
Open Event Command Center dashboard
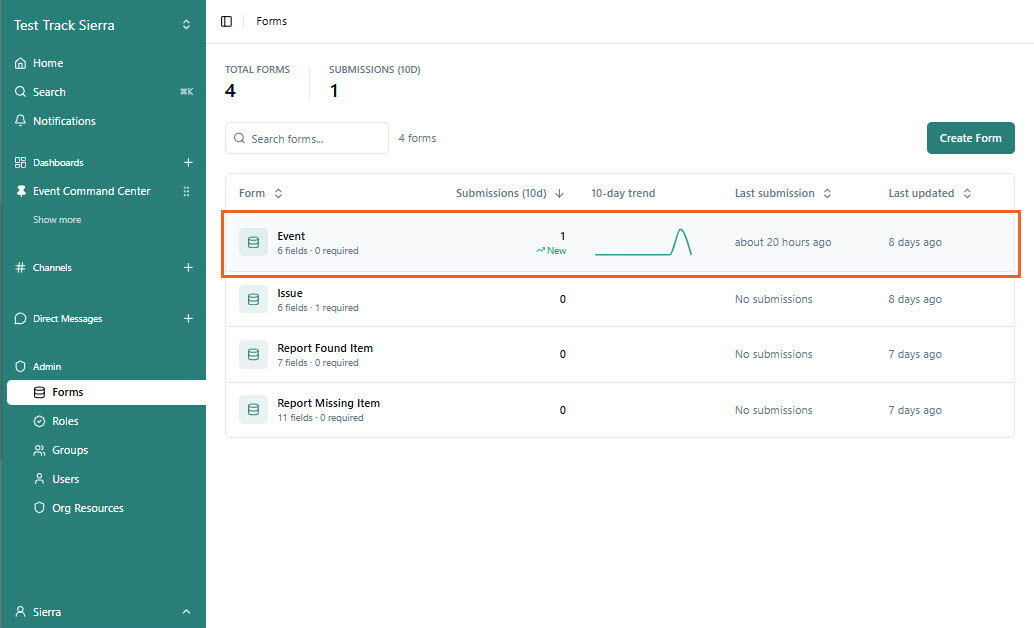point(92,191)
